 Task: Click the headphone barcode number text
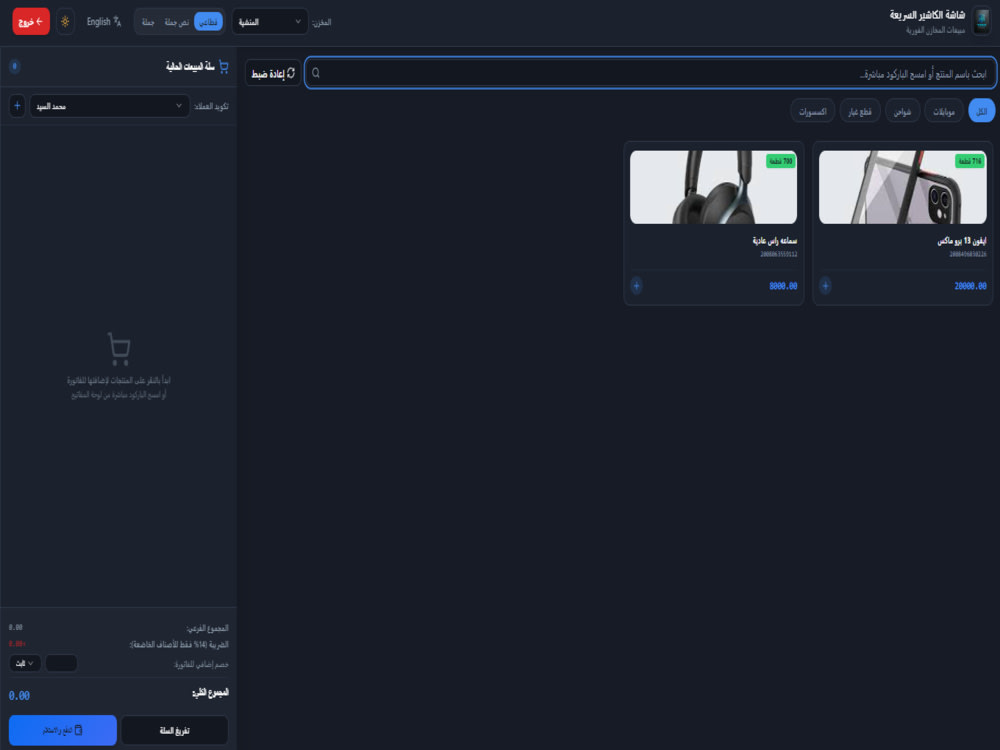[779, 254]
